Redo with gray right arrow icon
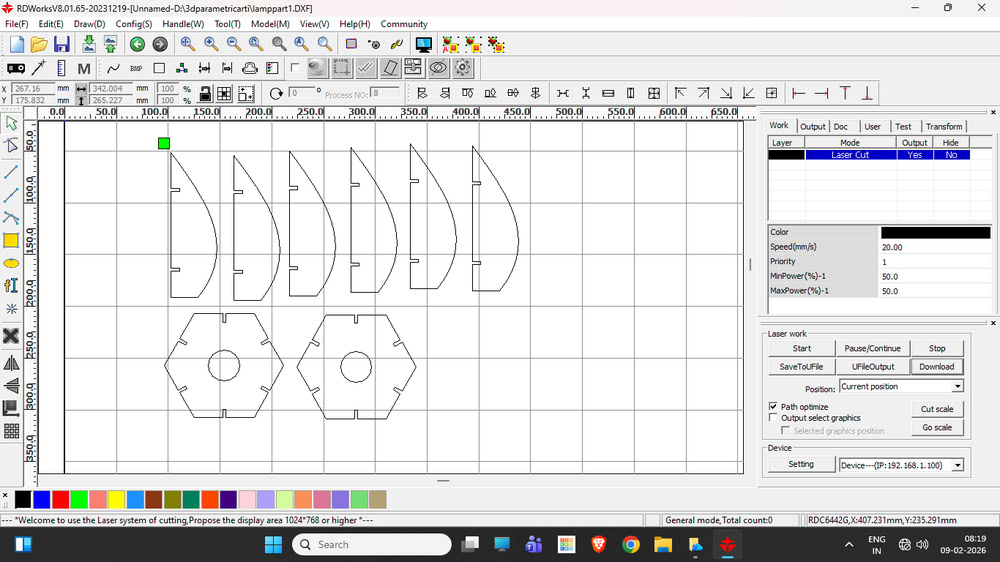 click(x=160, y=44)
